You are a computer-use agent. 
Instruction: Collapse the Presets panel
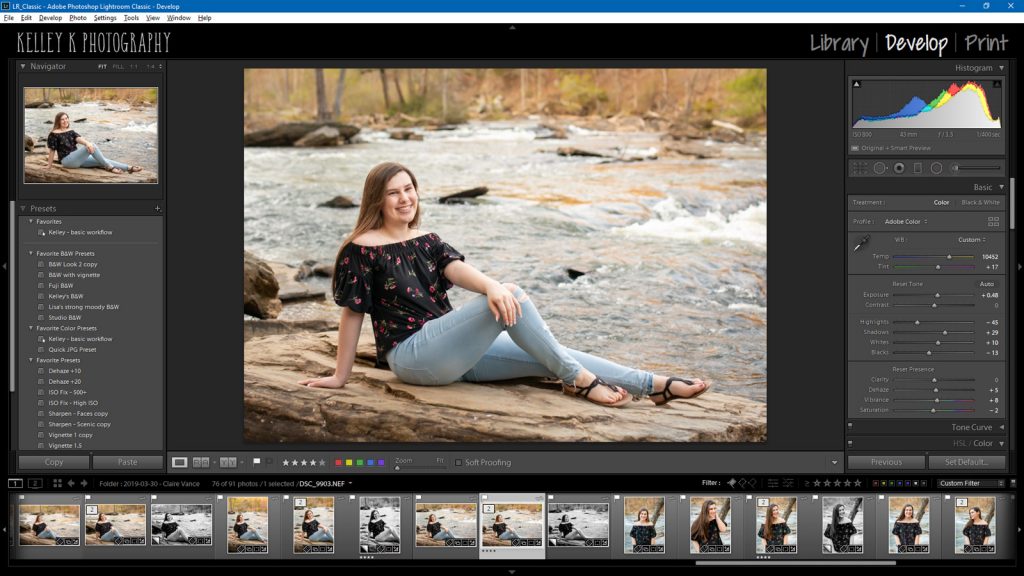coord(23,208)
